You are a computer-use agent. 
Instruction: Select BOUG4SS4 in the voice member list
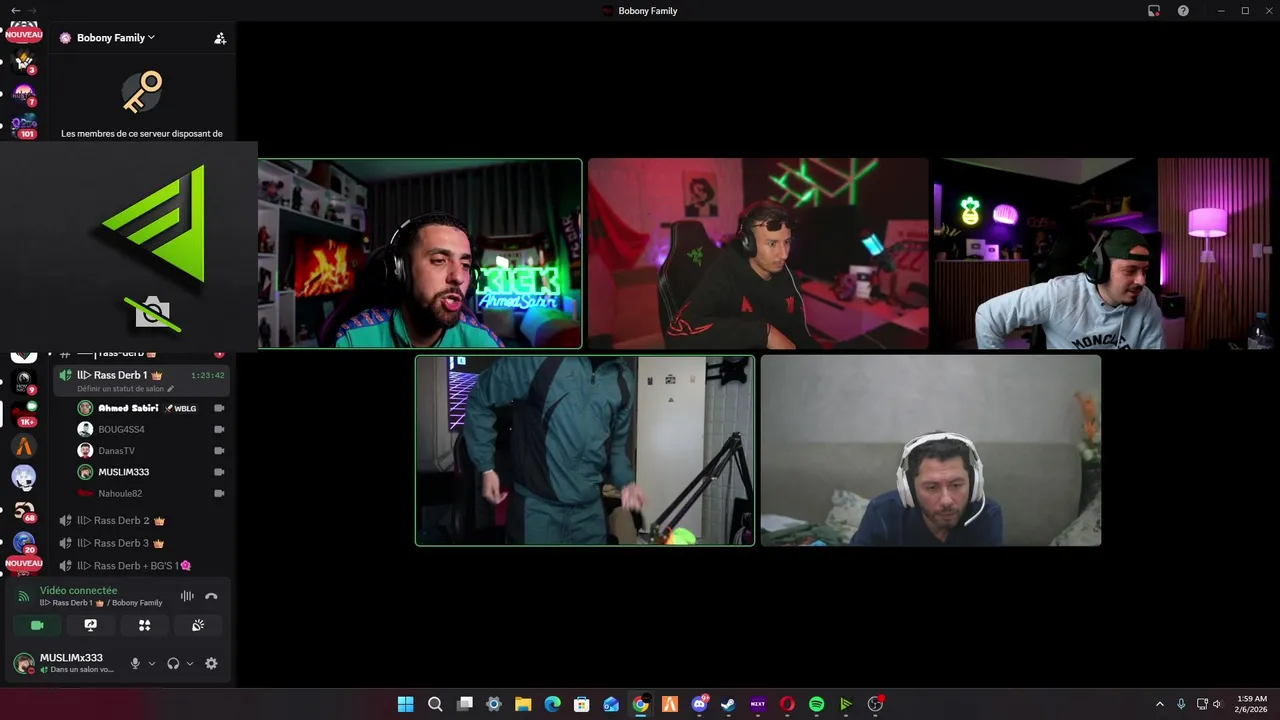click(121, 429)
